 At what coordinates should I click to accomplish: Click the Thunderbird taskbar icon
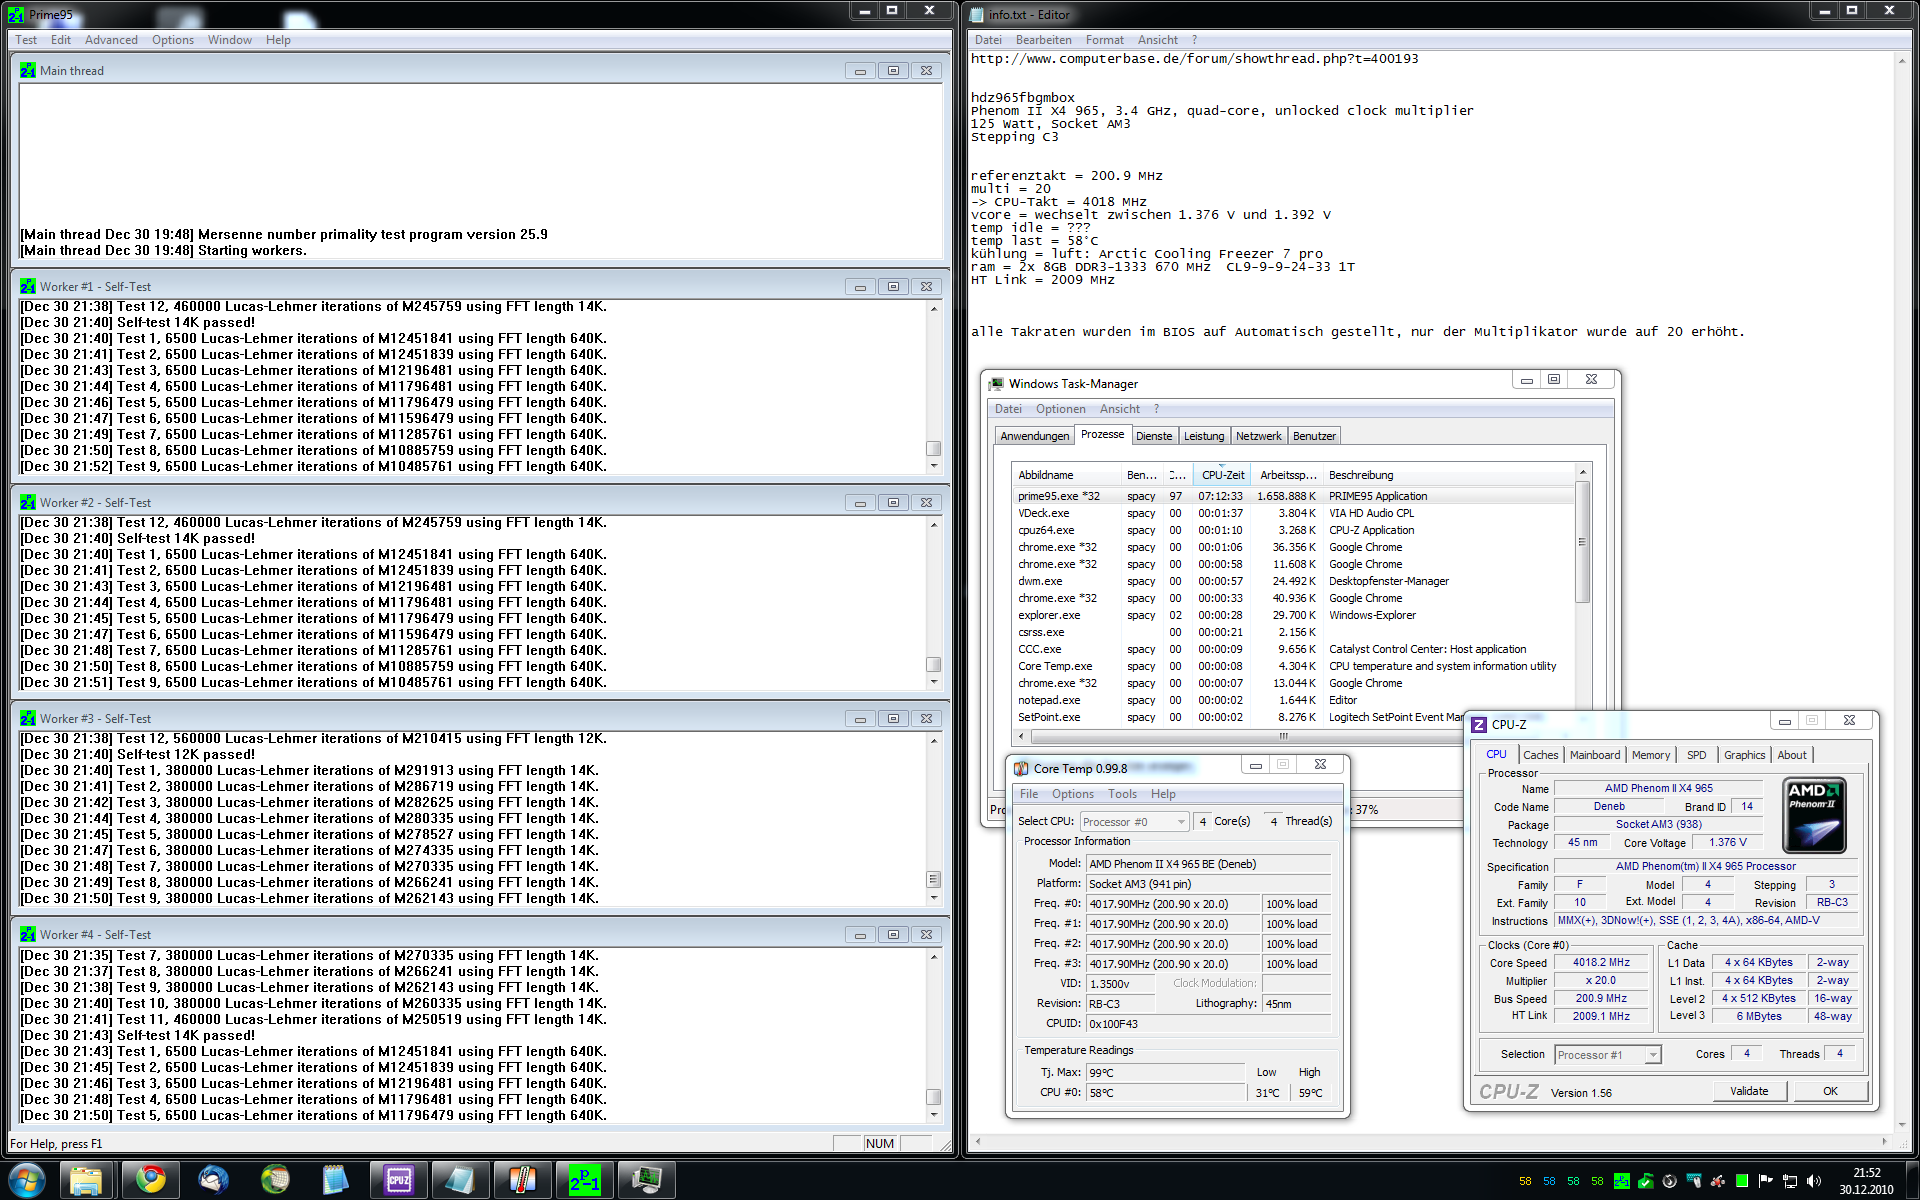(213, 1180)
